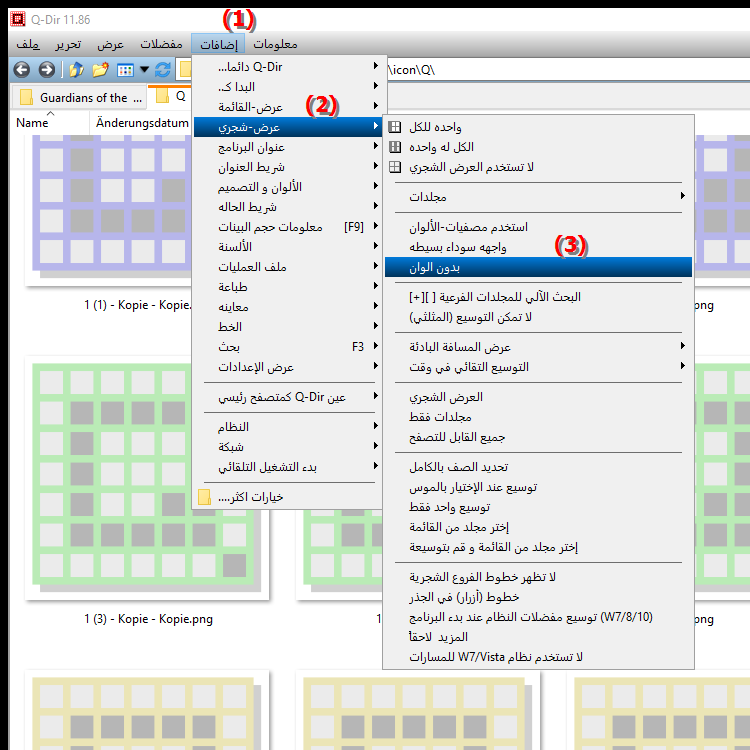Open طباعة submenu
The image size is (750, 750).
point(288,287)
